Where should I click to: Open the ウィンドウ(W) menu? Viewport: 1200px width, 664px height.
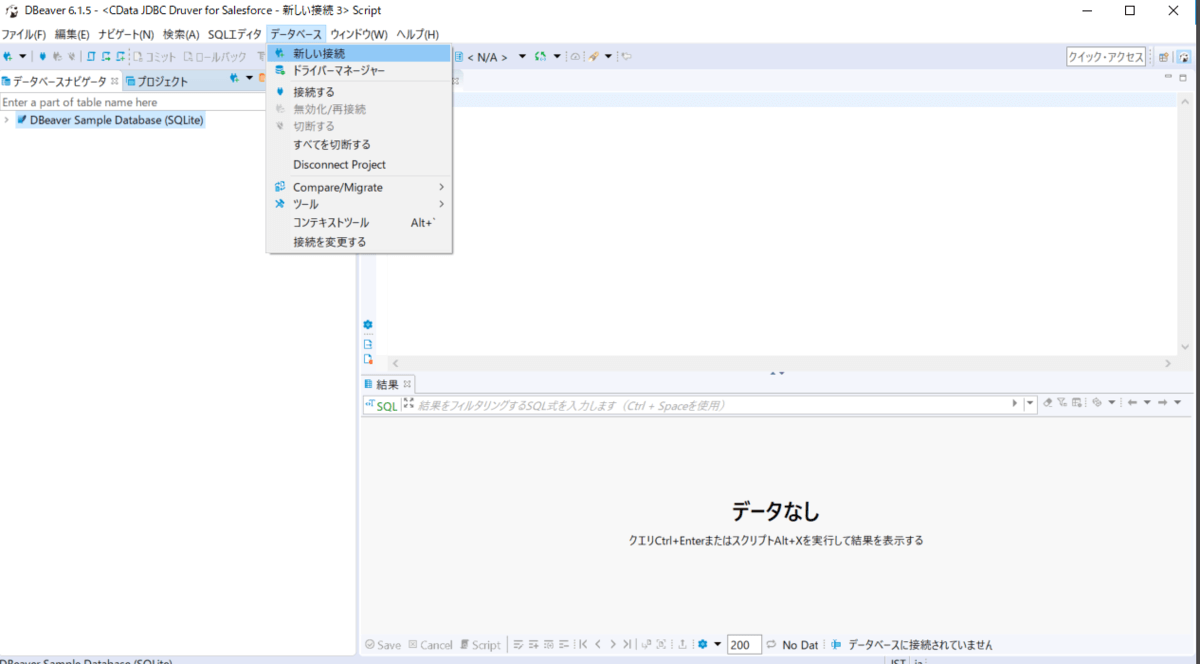tap(359, 34)
